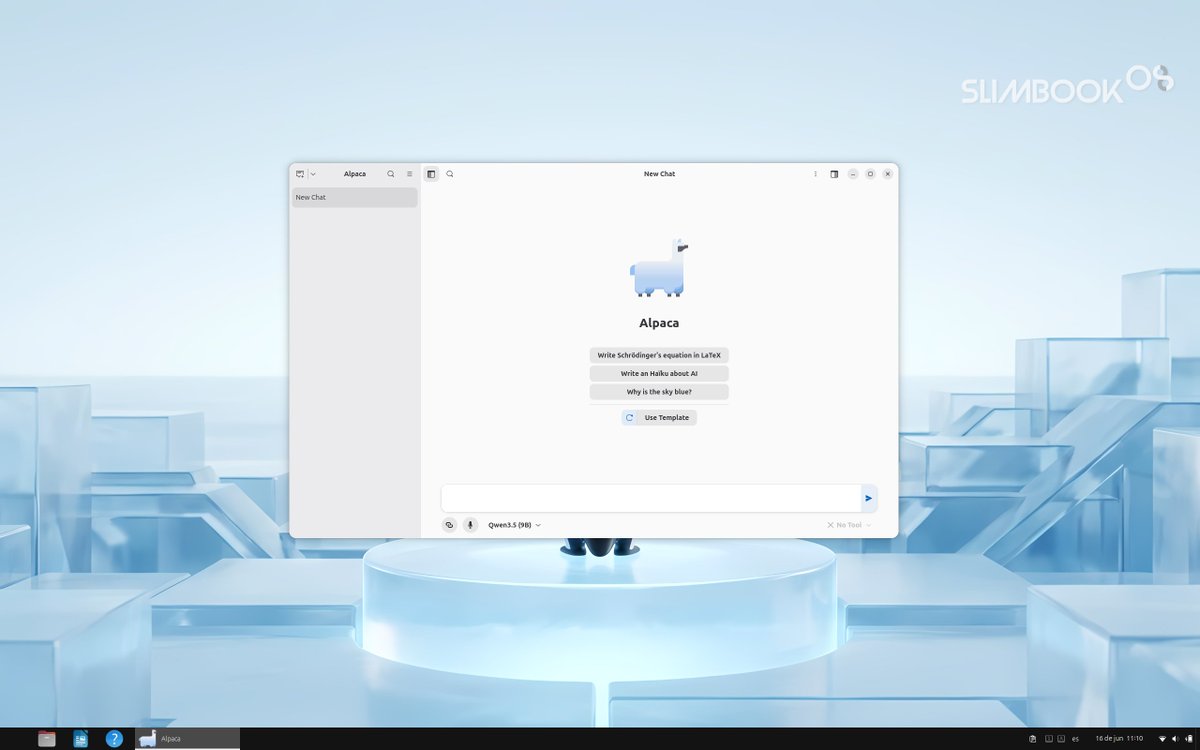
Task: Toggle the right side panel icon
Action: pos(834,174)
